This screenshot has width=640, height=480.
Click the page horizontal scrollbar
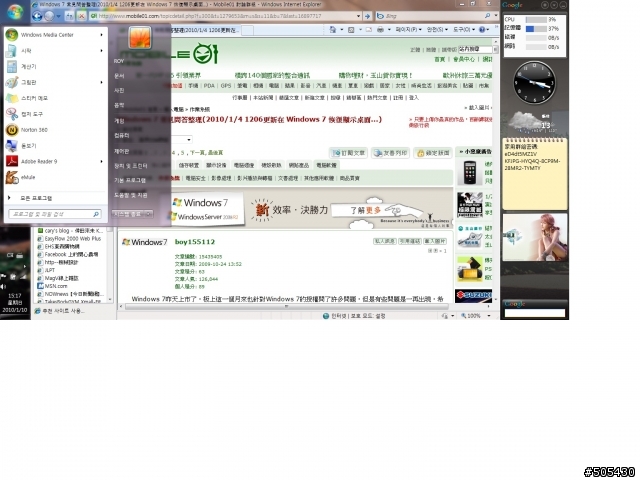click(x=286, y=307)
